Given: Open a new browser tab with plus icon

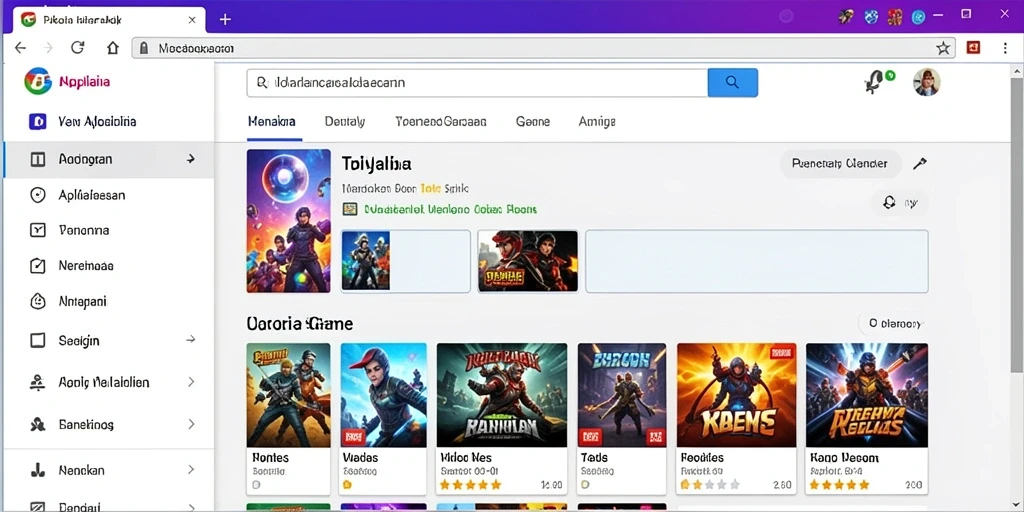Looking at the screenshot, I should (x=225, y=19).
